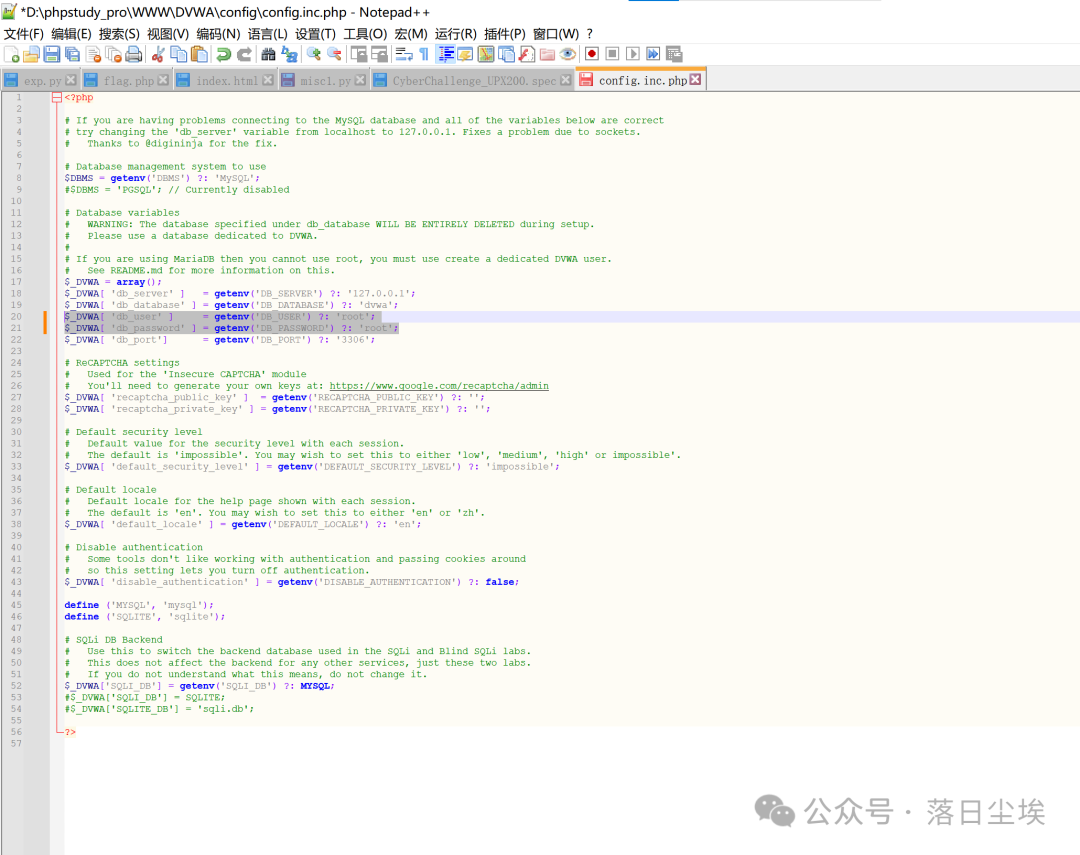
Task: Open the 宏(M) menu
Action: tap(411, 34)
